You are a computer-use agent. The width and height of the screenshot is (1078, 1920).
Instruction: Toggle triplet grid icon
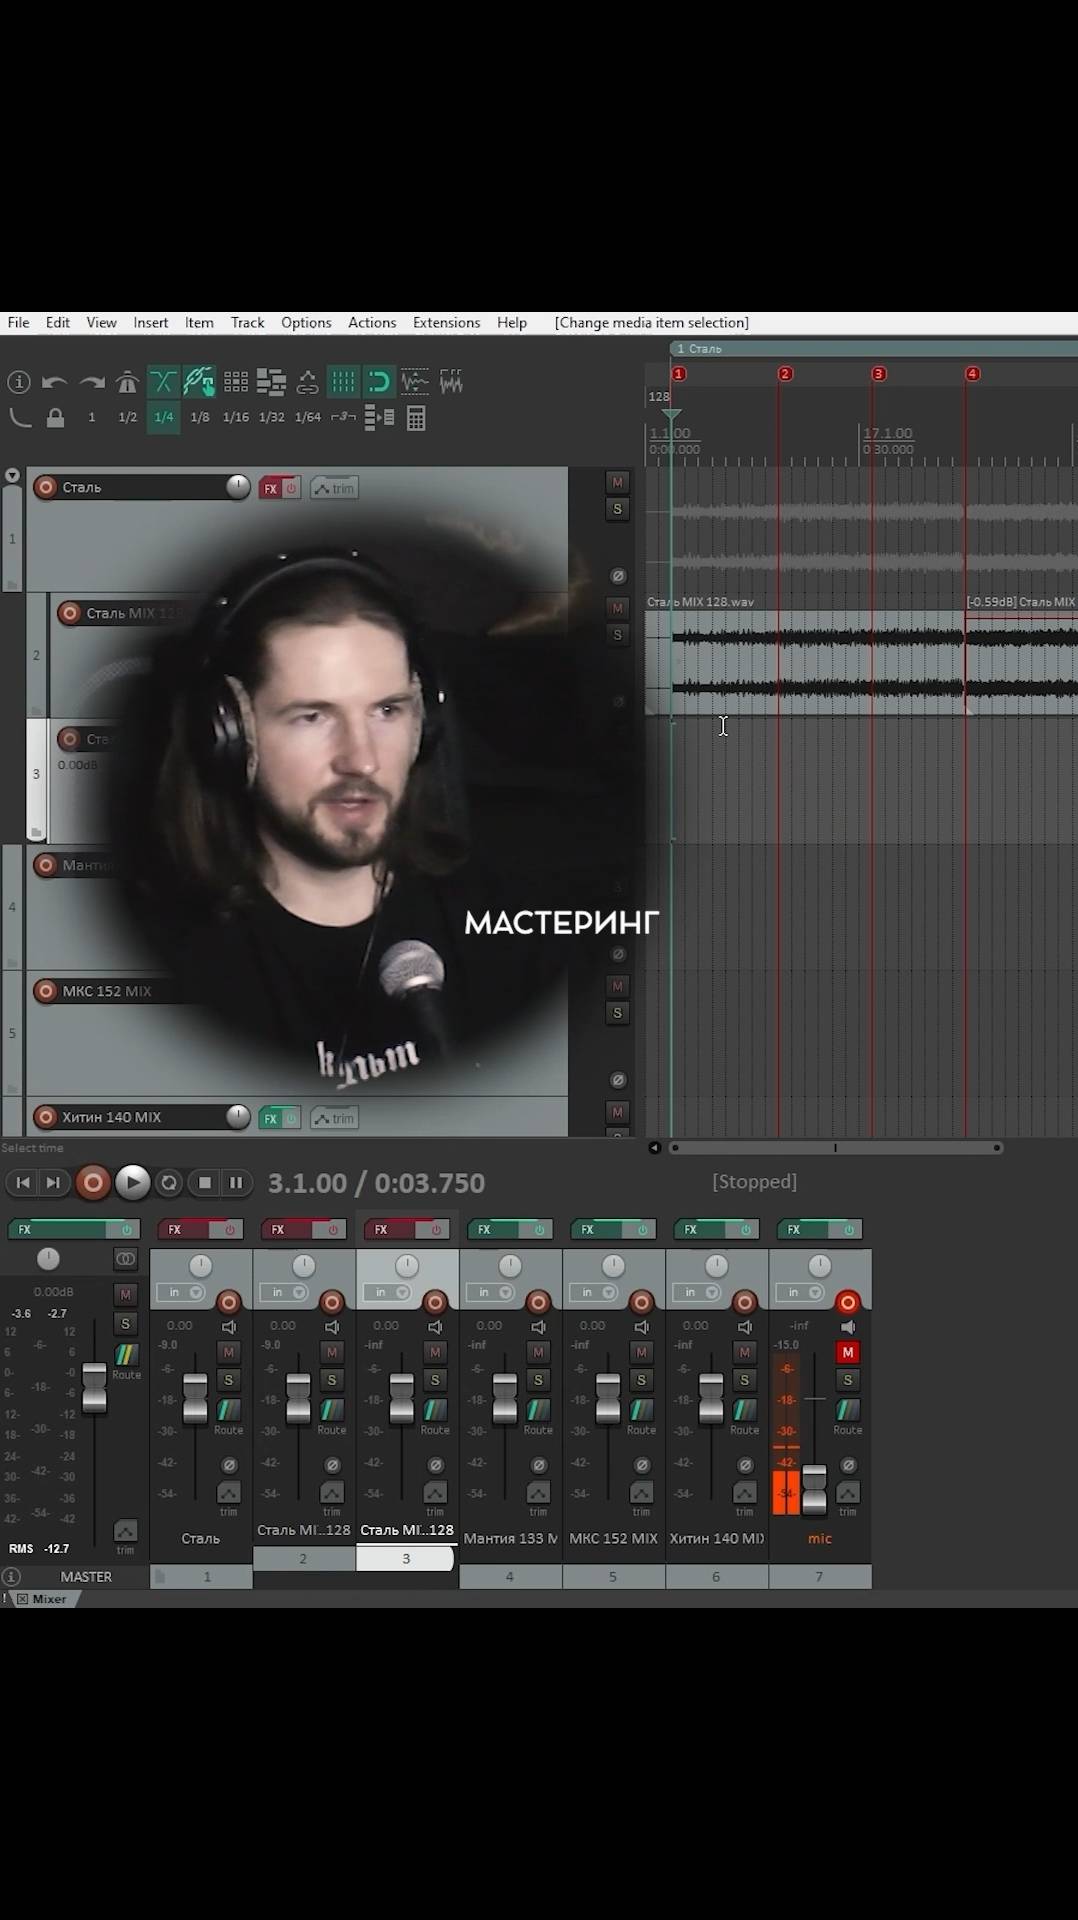pos(344,418)
